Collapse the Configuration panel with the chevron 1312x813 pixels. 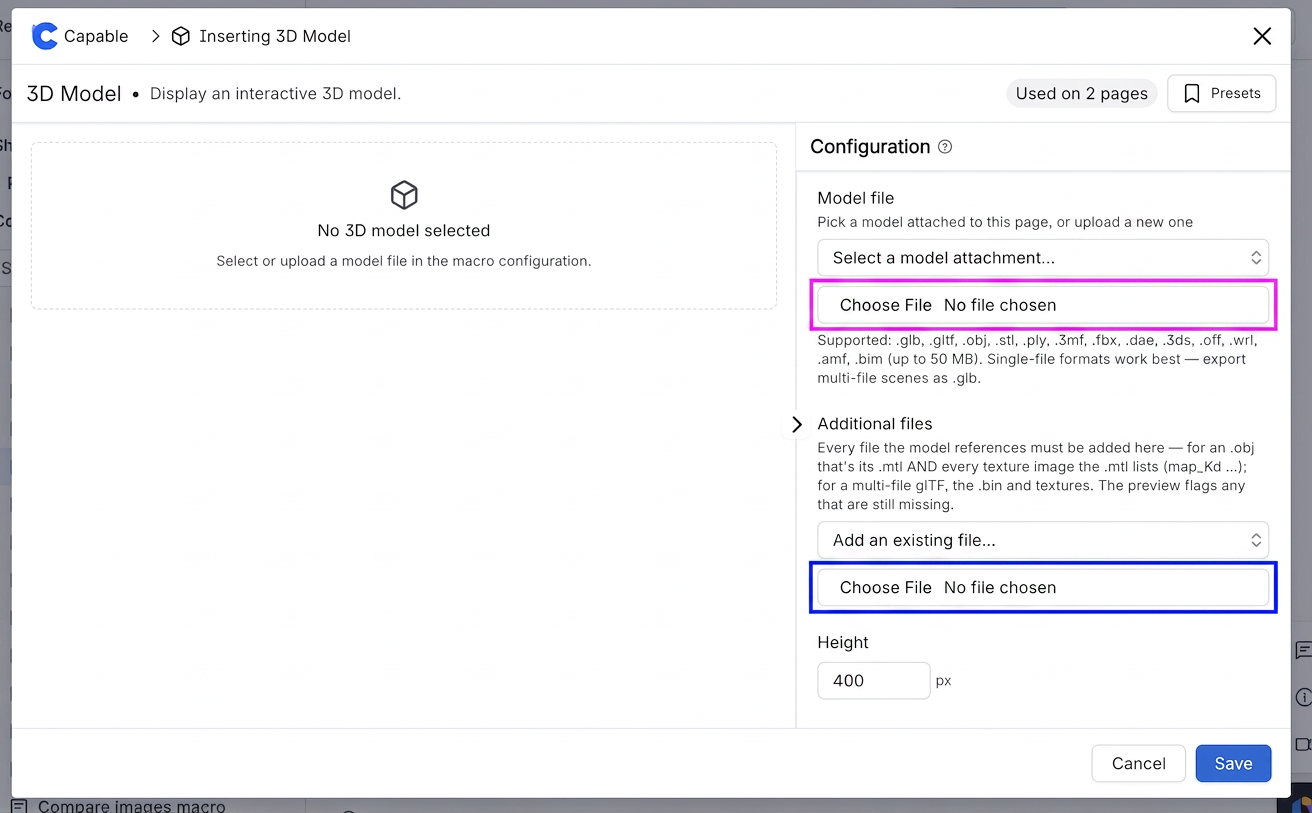pyautogui.click(x=797, y=424)
